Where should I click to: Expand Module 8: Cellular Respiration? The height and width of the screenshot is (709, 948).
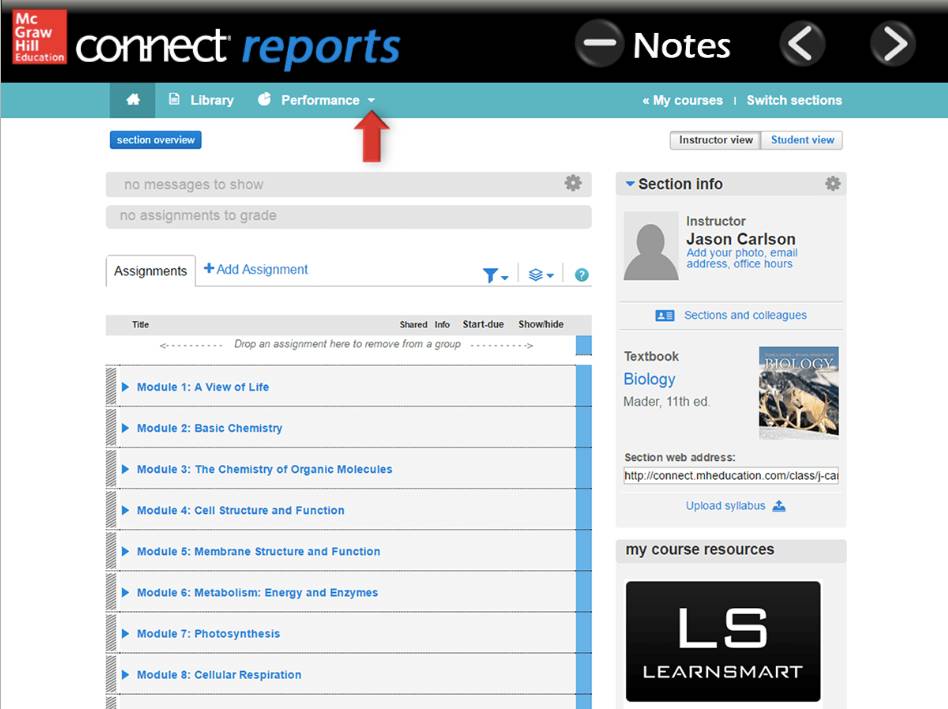tap(125, 675)
